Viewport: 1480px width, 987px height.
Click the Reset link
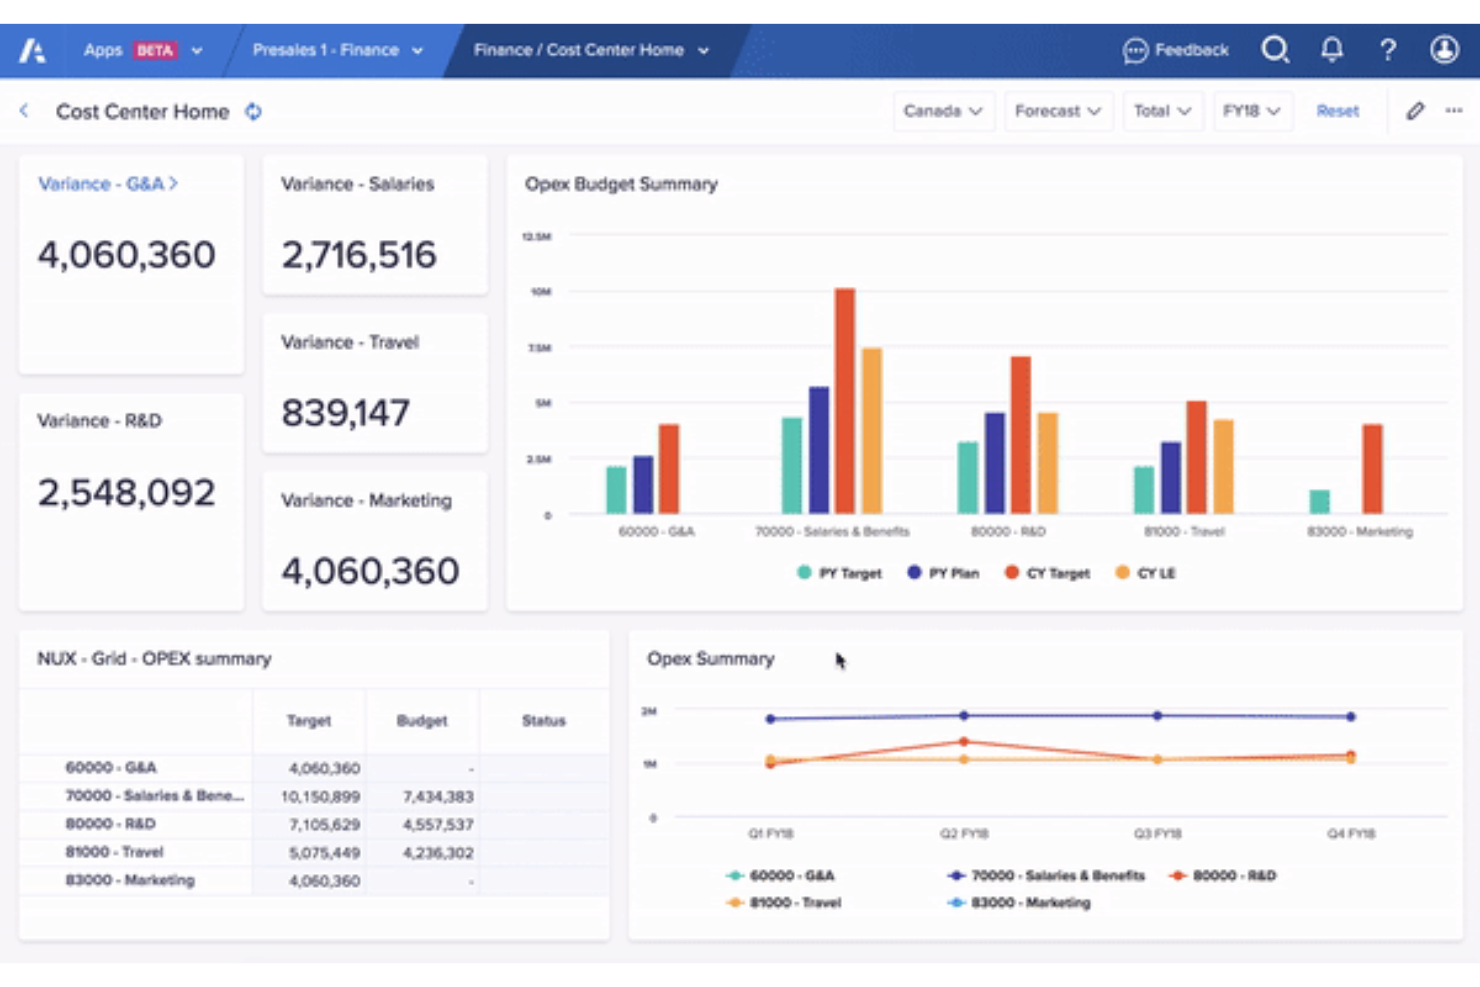coord(1338,111)
